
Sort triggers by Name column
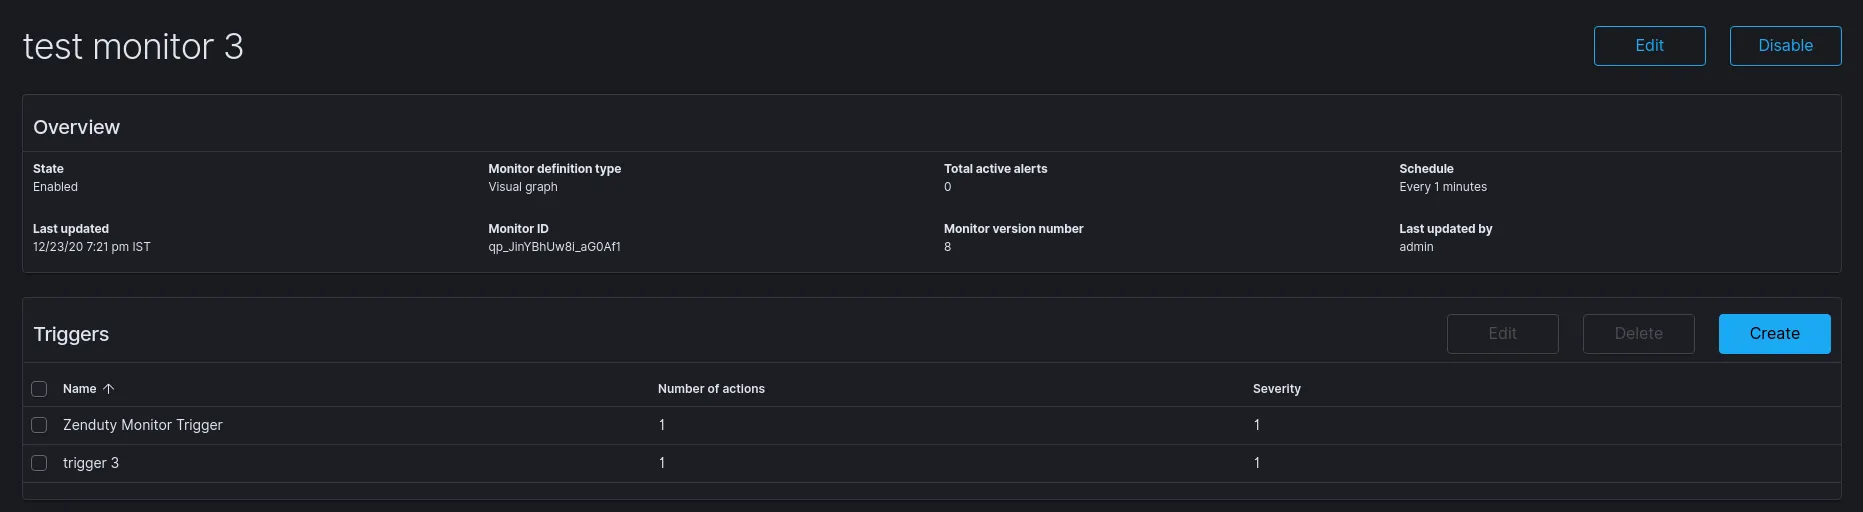pyautogui.click(x=80, y=389)
